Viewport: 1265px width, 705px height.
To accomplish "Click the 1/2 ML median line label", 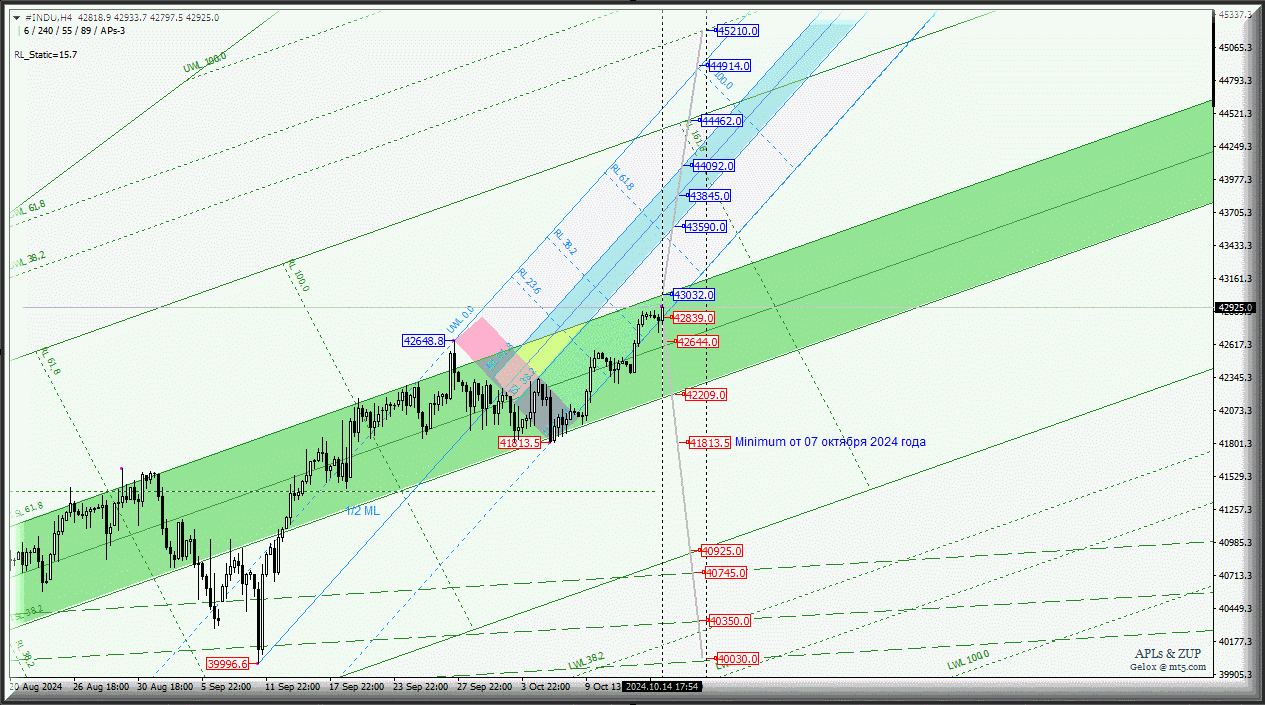I will 363,511.
